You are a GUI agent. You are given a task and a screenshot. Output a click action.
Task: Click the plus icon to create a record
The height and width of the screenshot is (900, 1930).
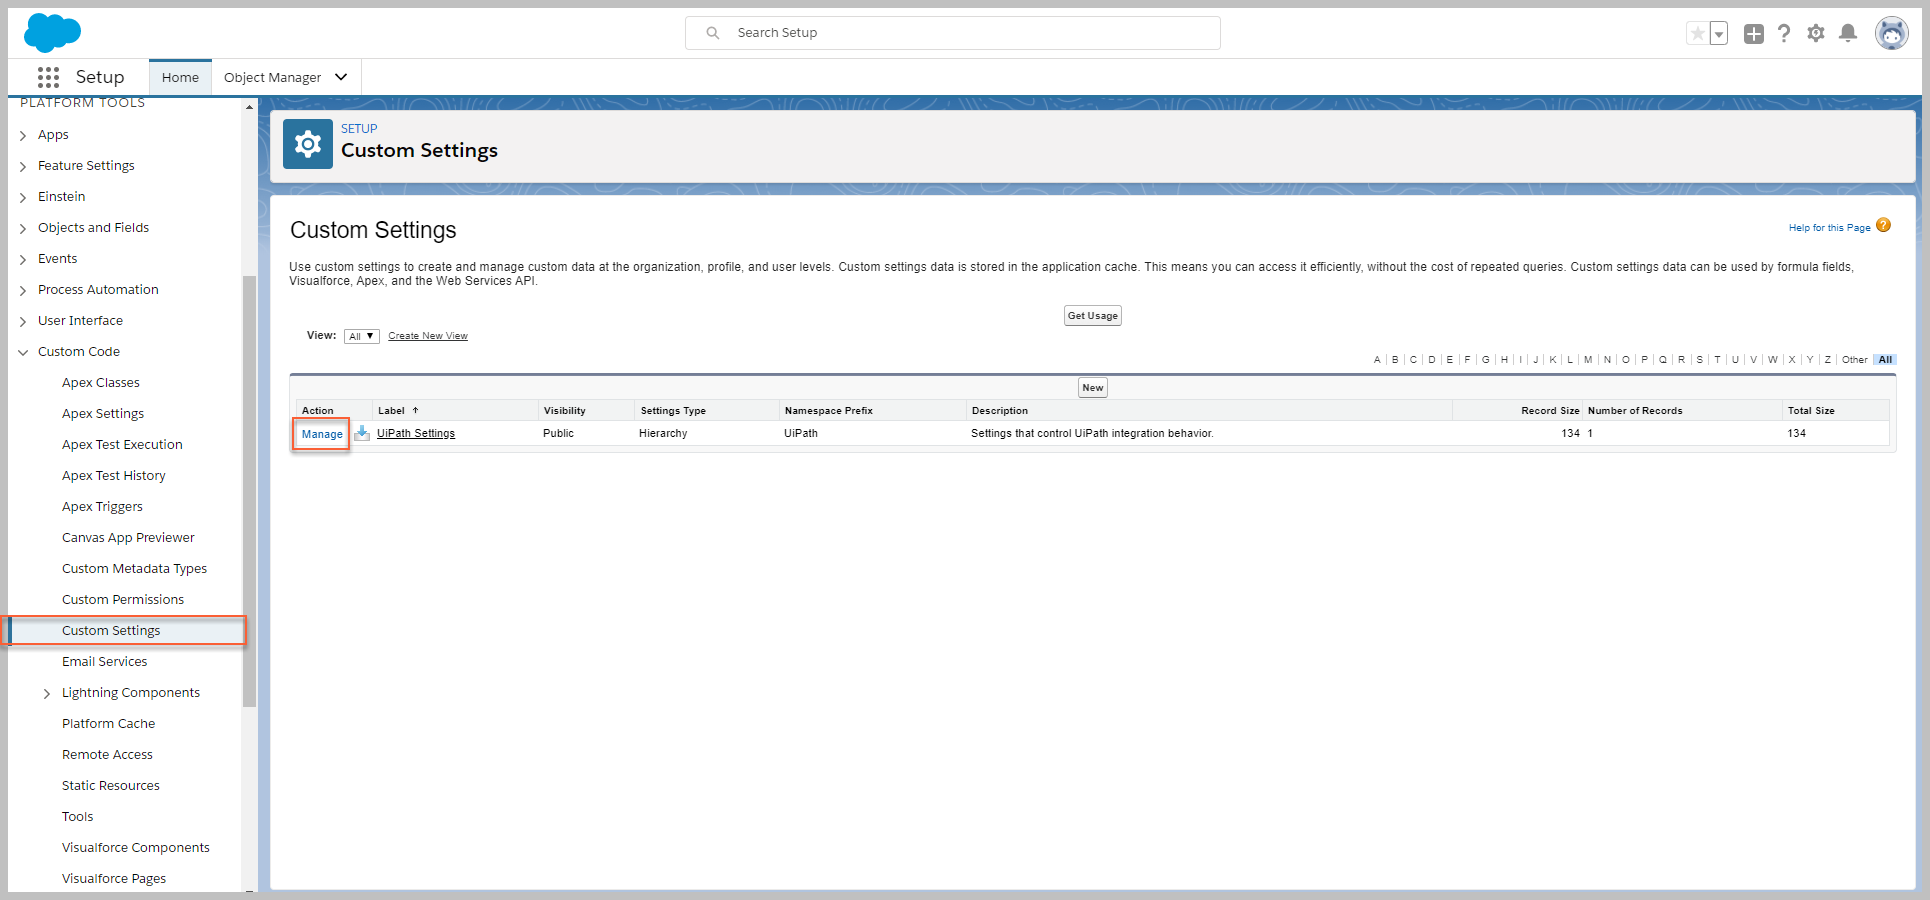1753,33
